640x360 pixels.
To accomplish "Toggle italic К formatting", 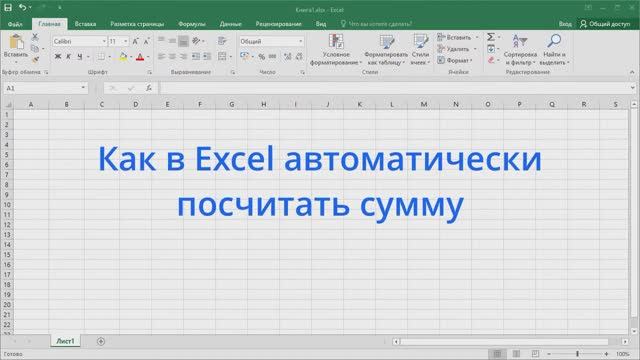I will pyautogui.click(x=69, y=56).
